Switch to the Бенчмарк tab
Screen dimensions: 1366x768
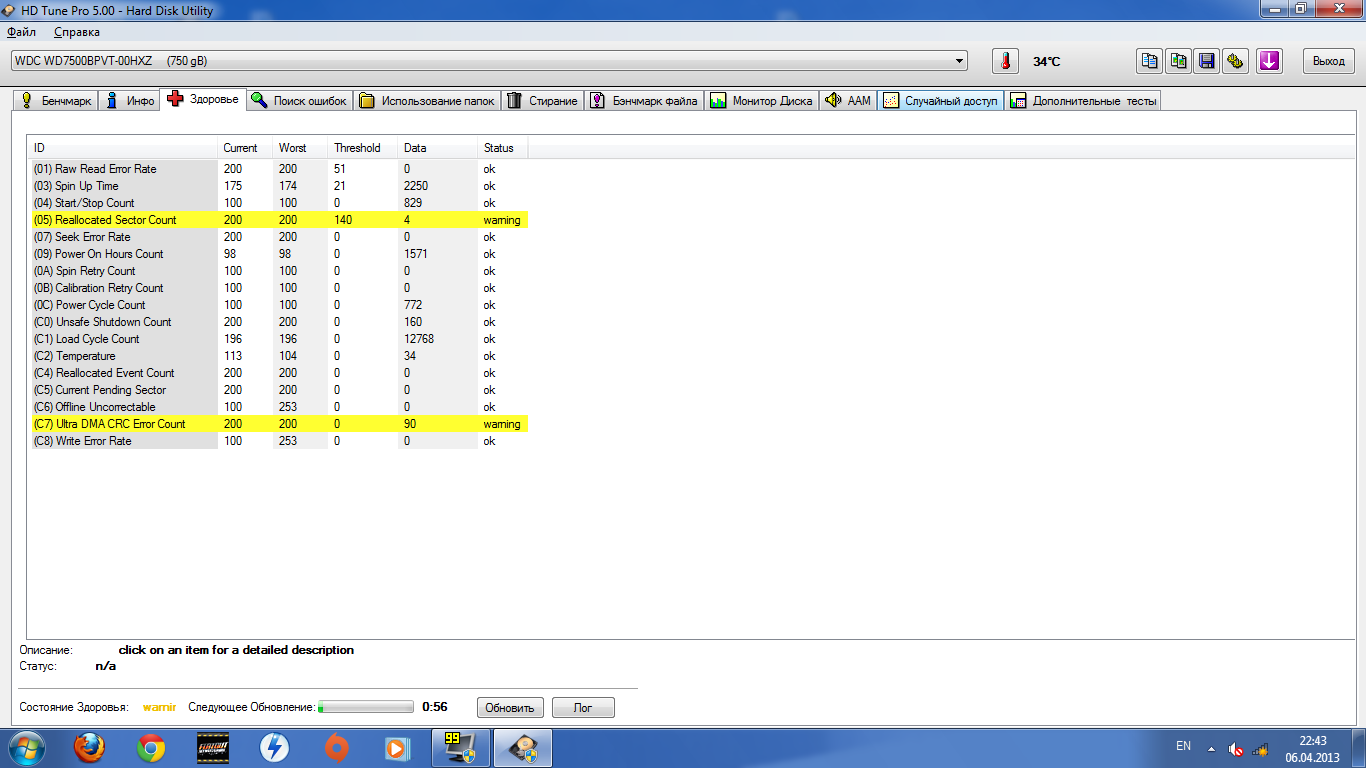57,101
